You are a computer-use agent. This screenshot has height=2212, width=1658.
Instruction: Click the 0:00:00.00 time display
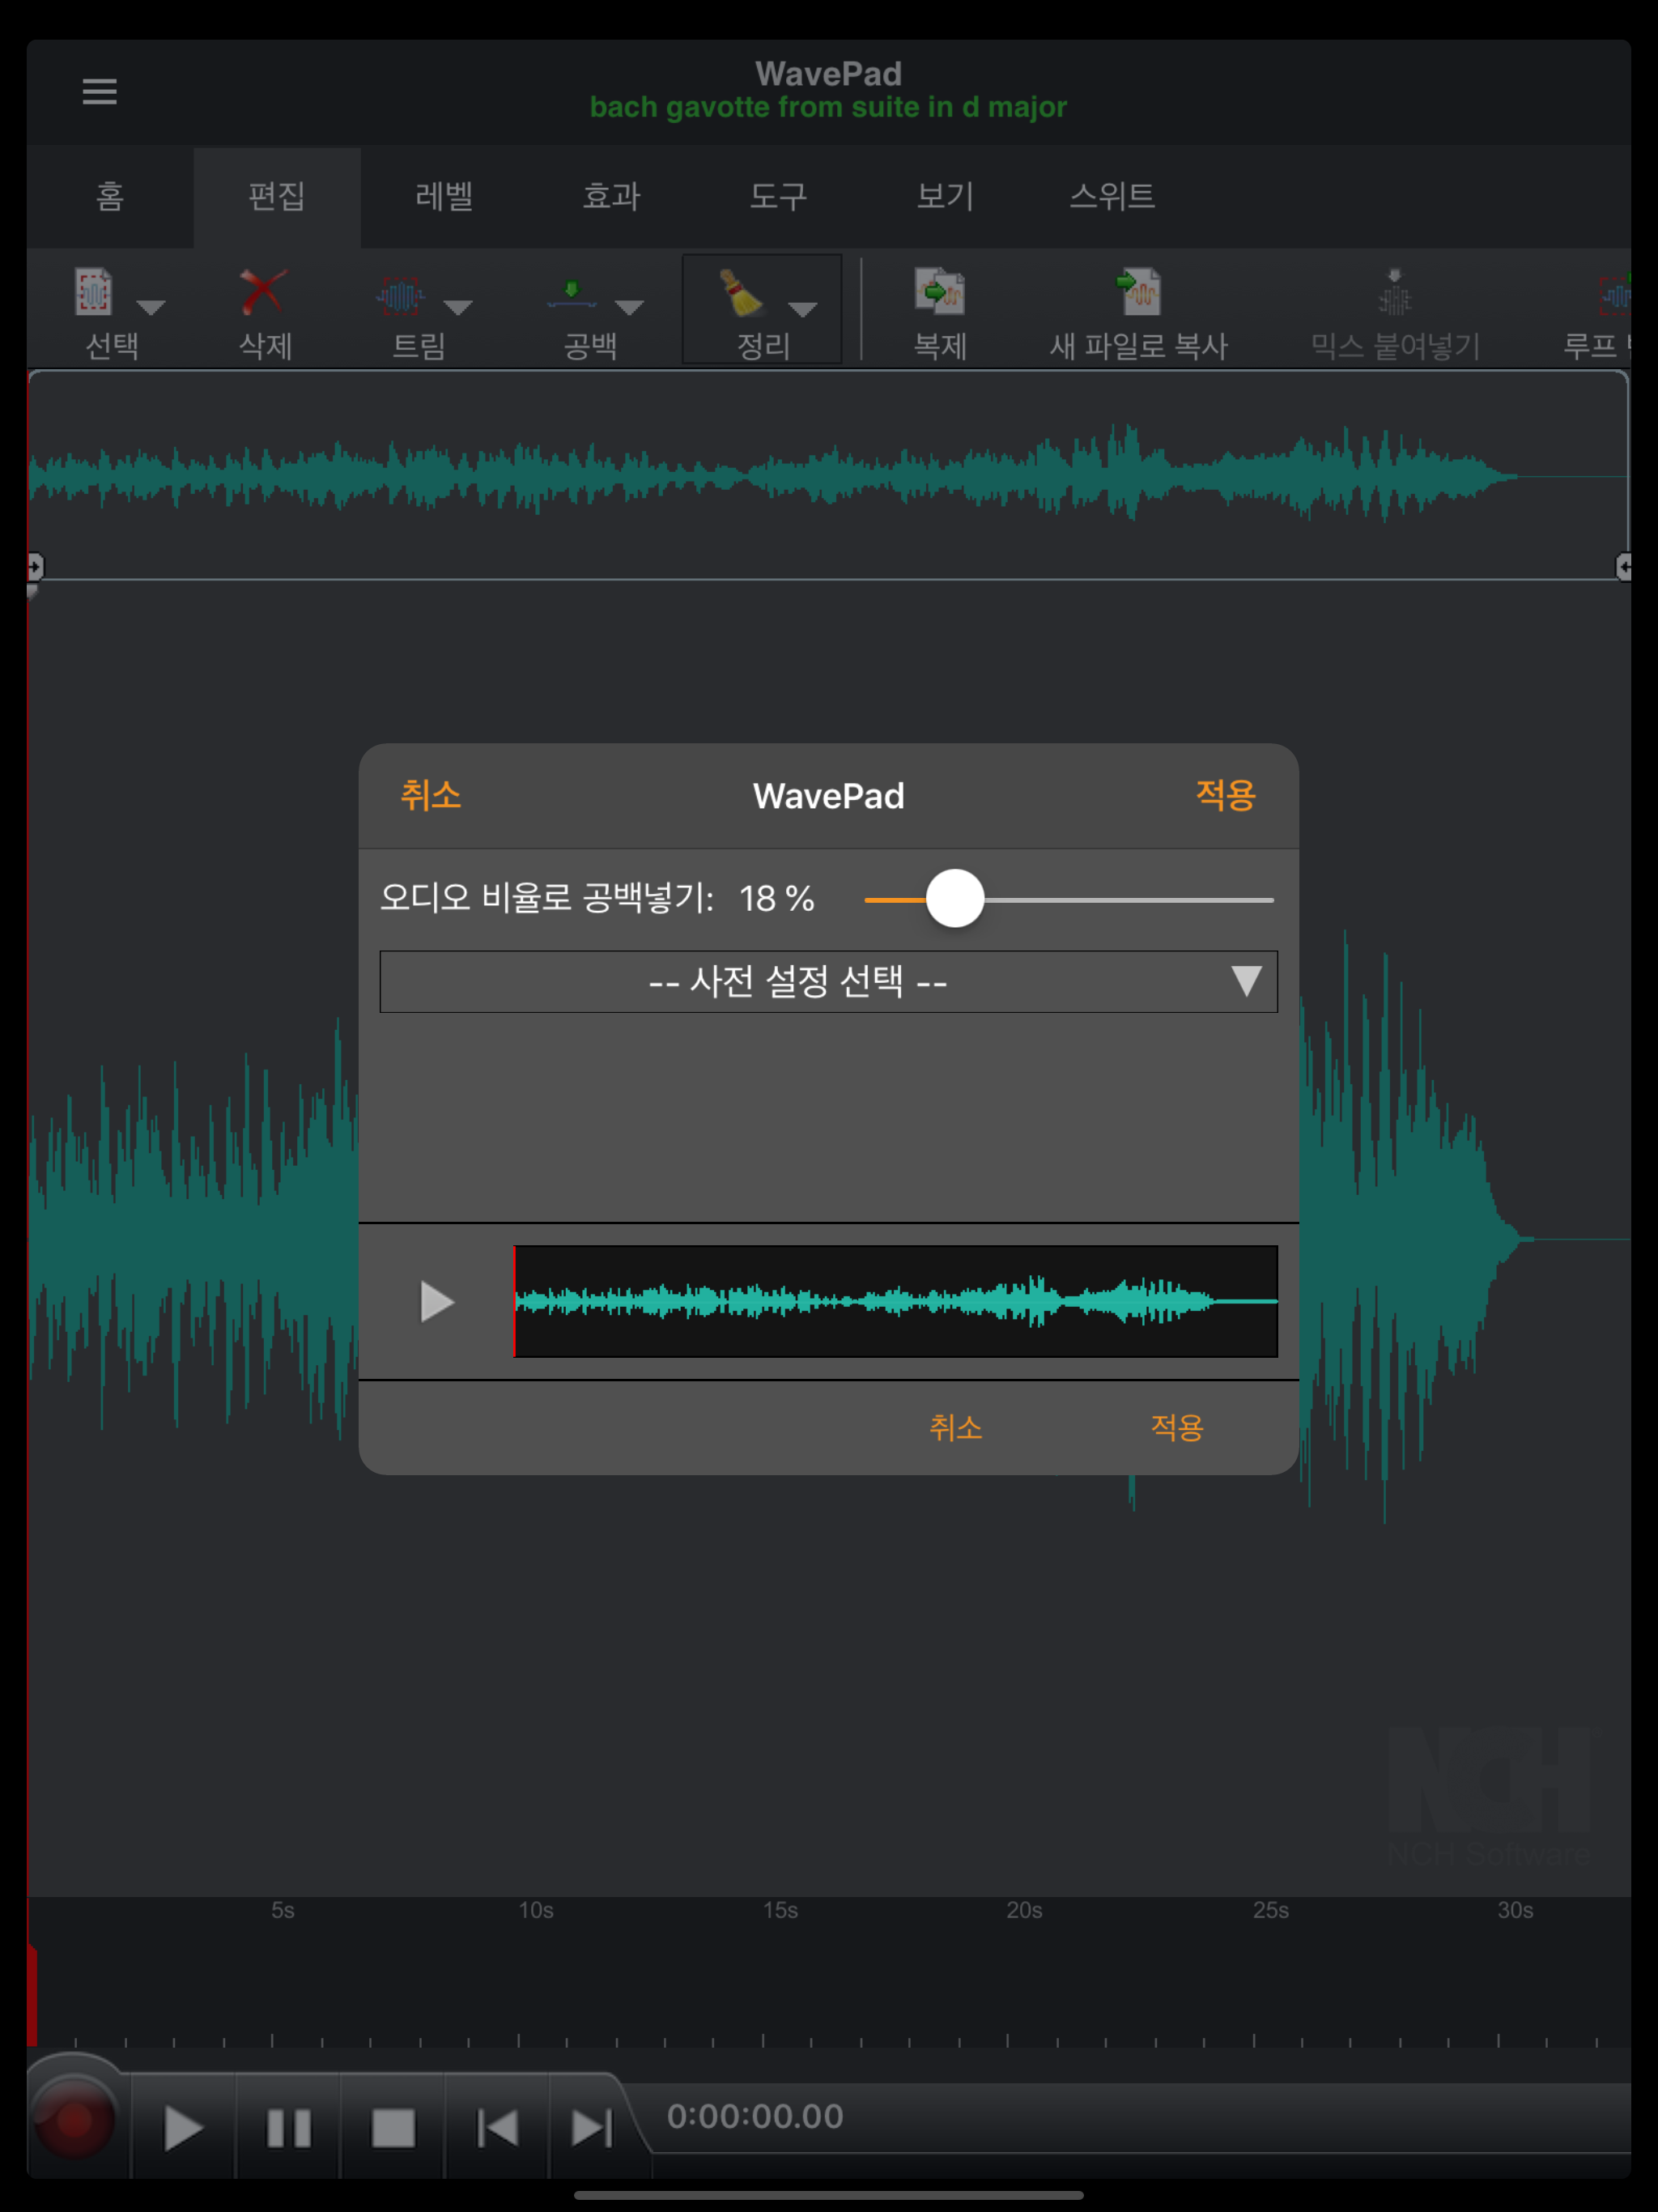755,2116
